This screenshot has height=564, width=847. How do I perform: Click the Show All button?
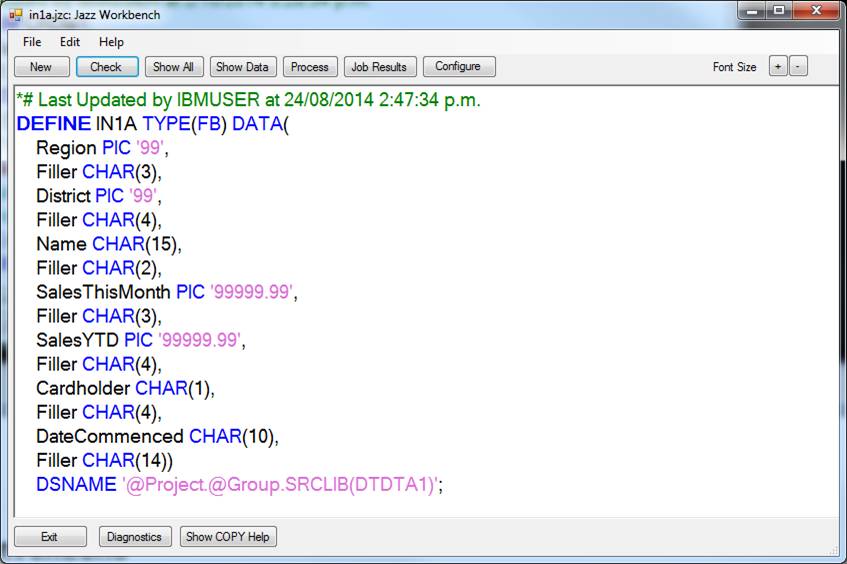(x=174, y=67)
